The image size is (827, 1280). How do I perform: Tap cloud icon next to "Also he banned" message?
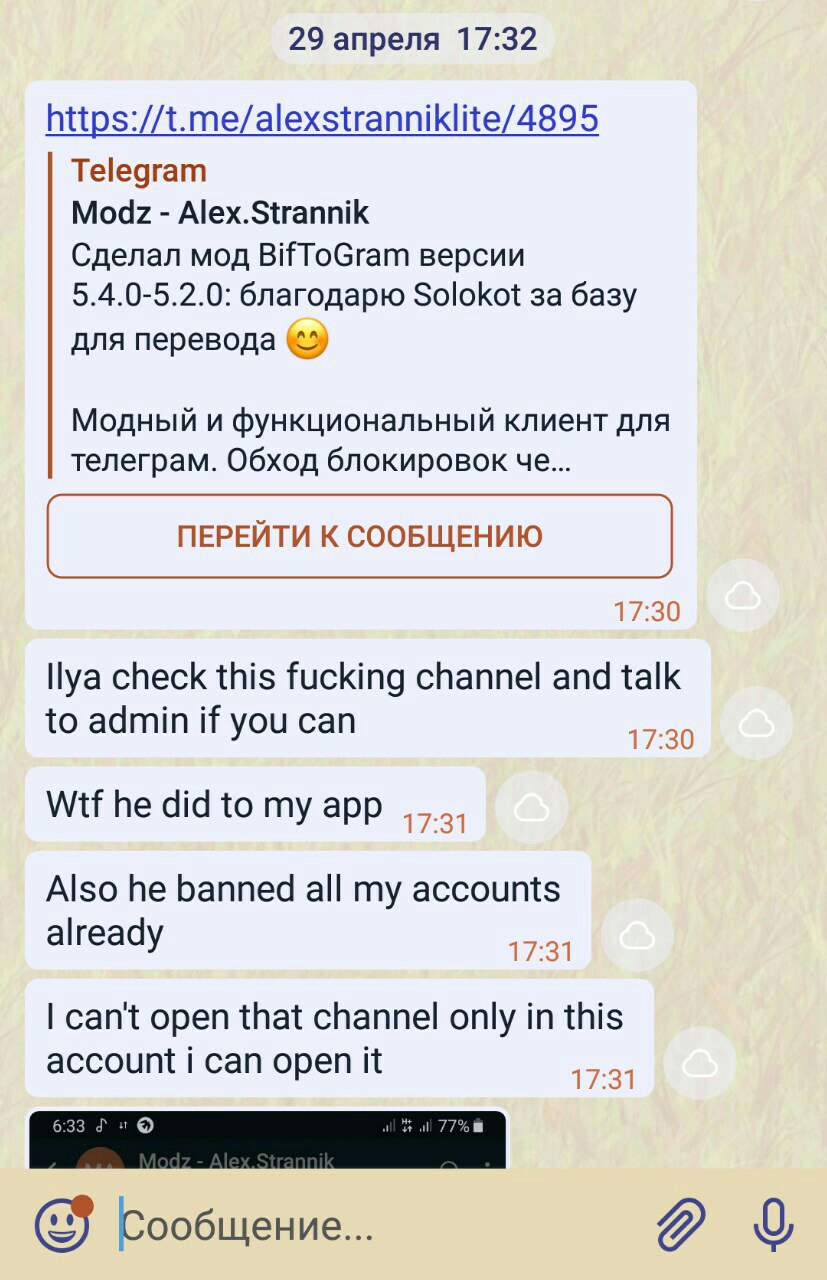point(637,934)
